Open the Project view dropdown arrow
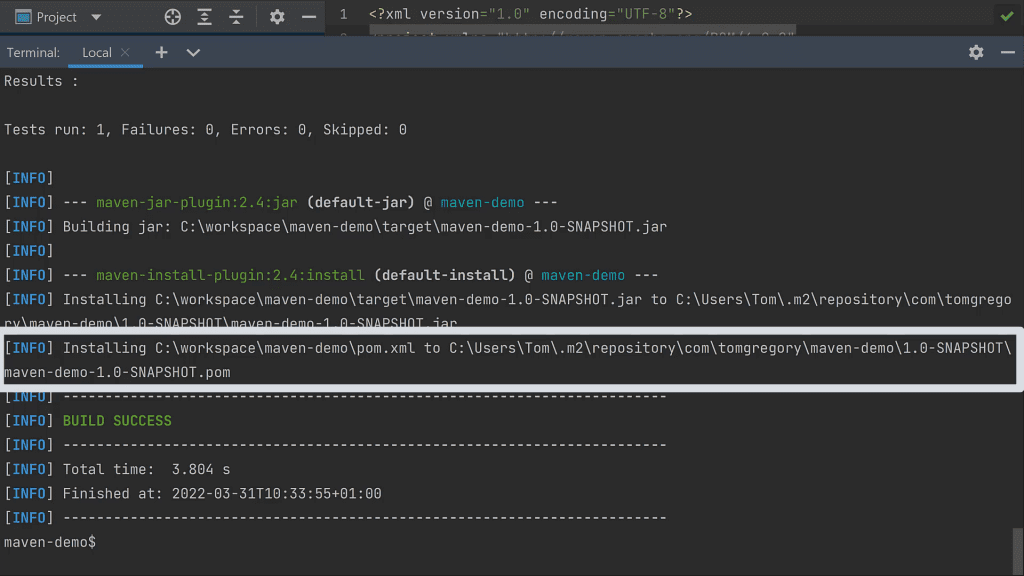The width and height of the screenshot is (1024, 576). [x=96, y=17]
